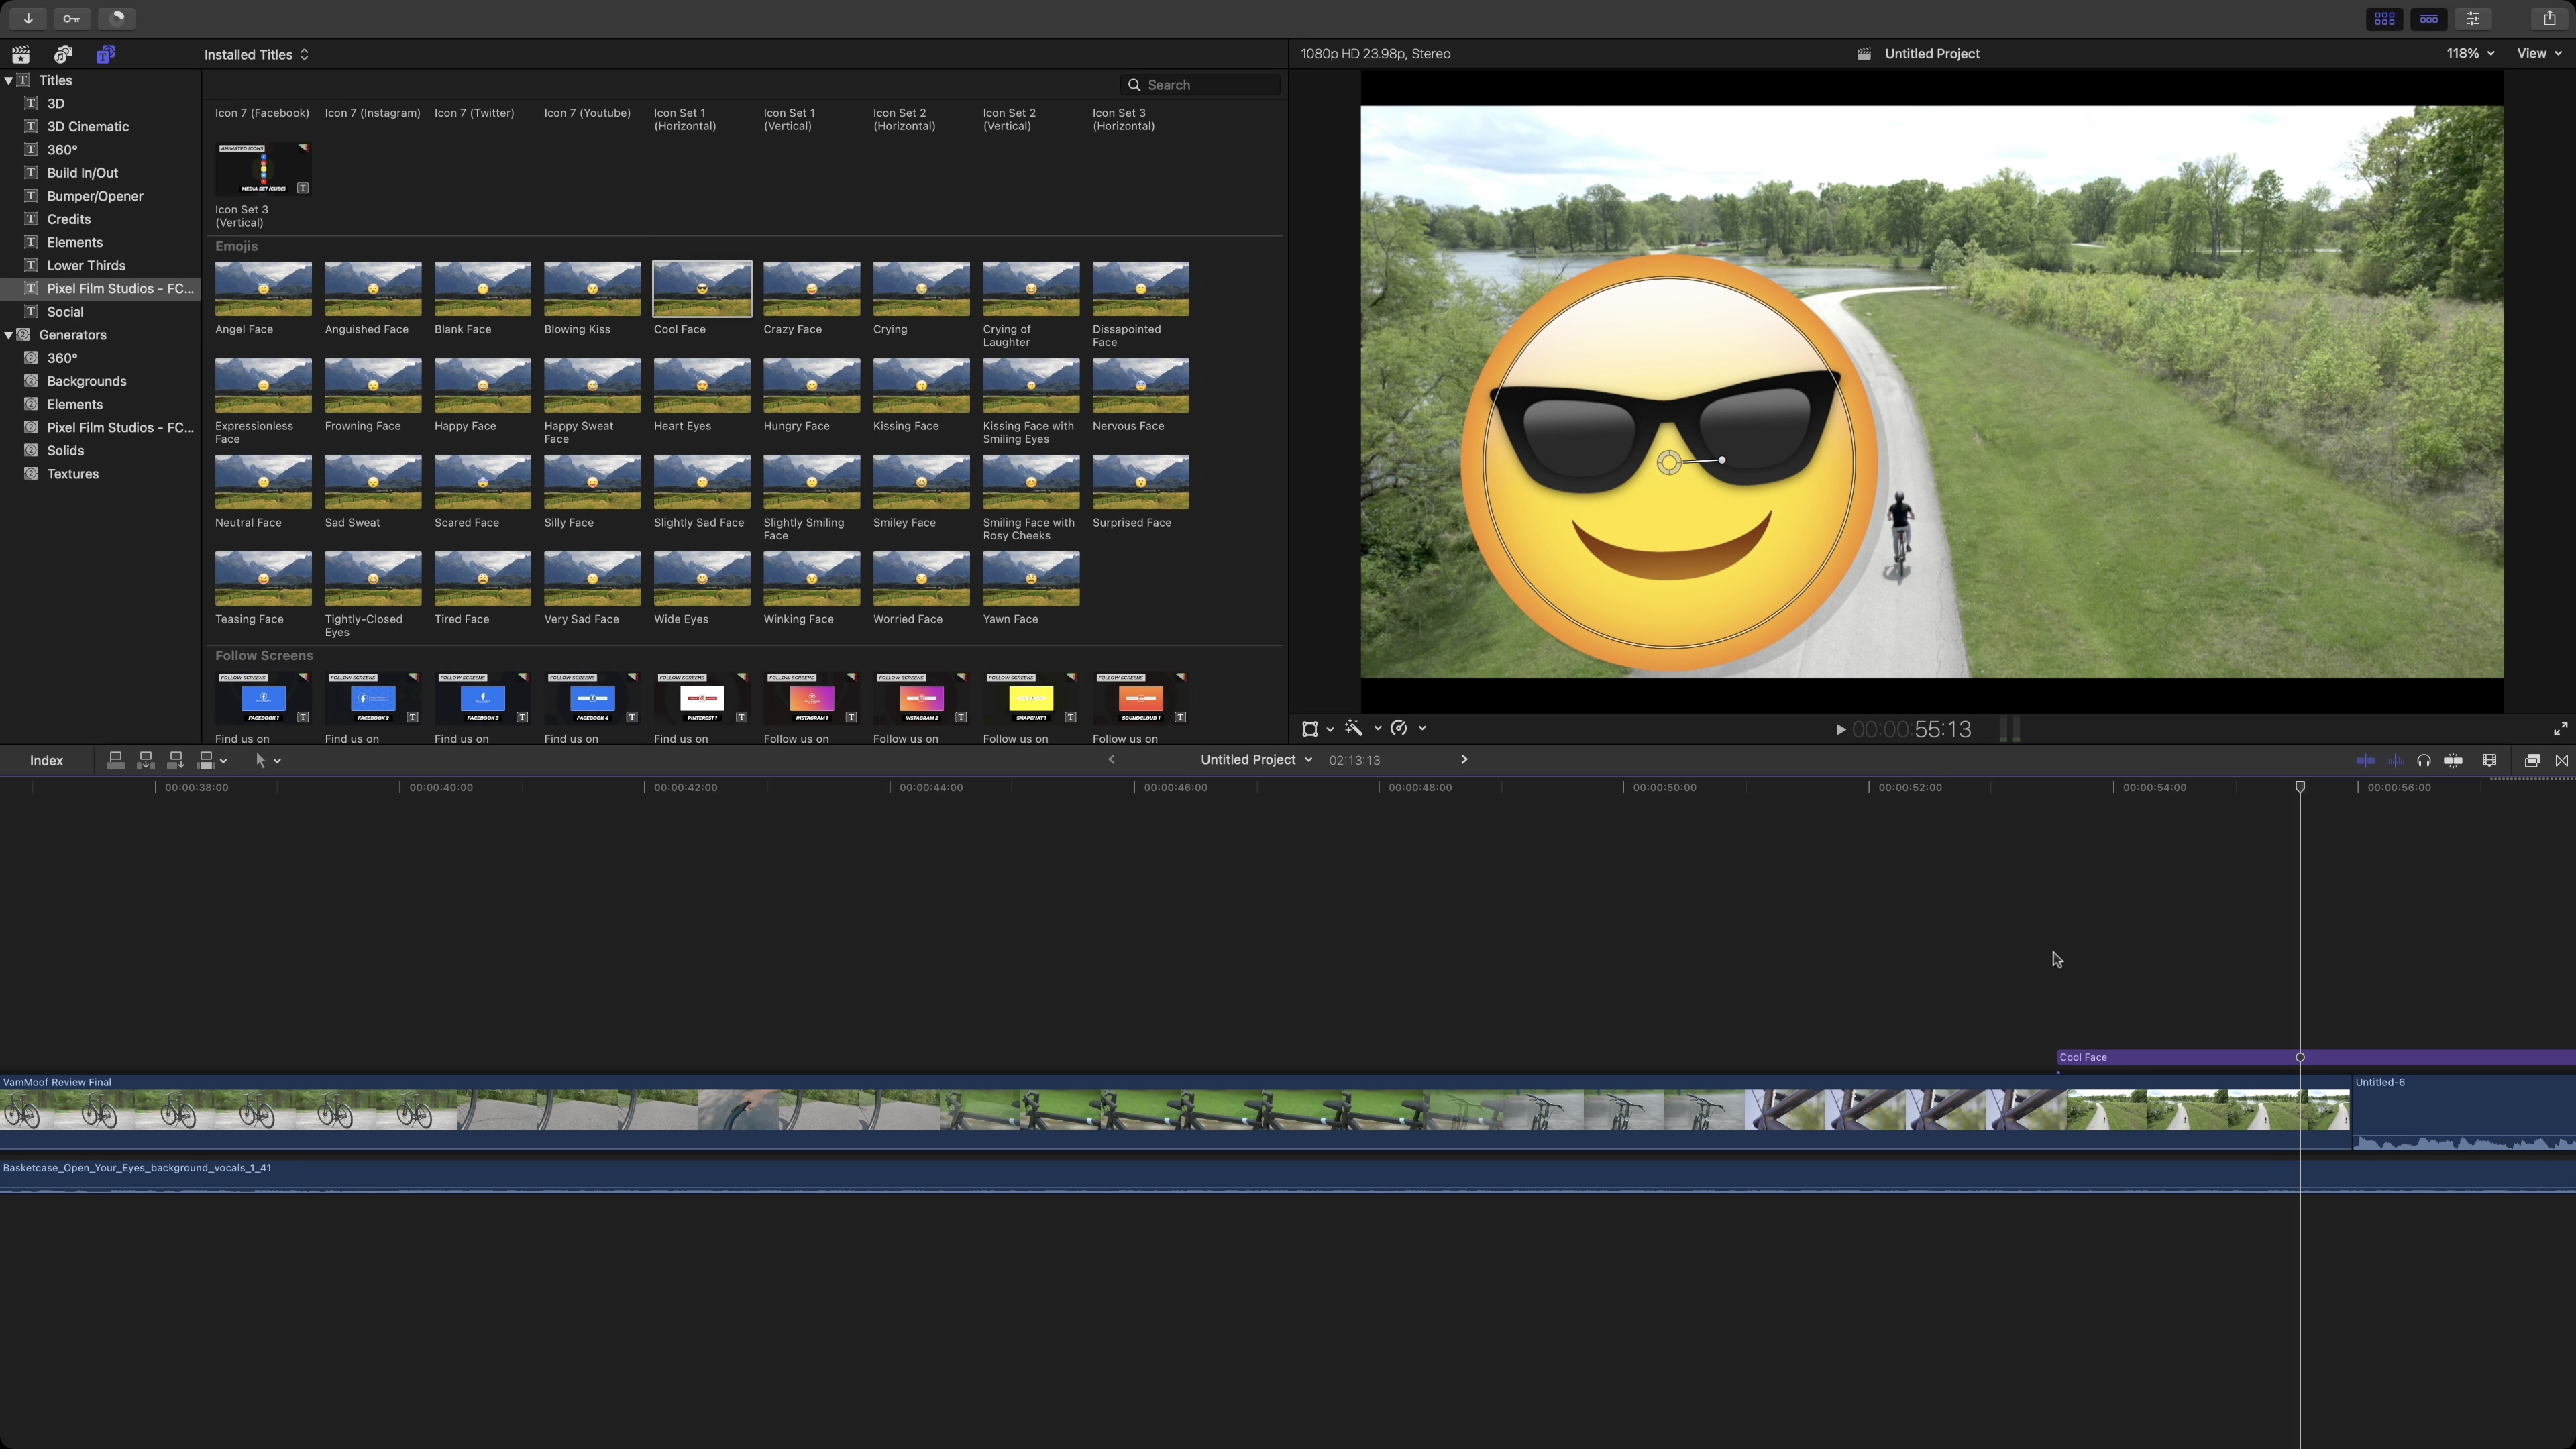The height and width of the screenshot is (1449, 2576).
Task: Toggle audio skimming waveform button
Action: tap(2395, 761)
